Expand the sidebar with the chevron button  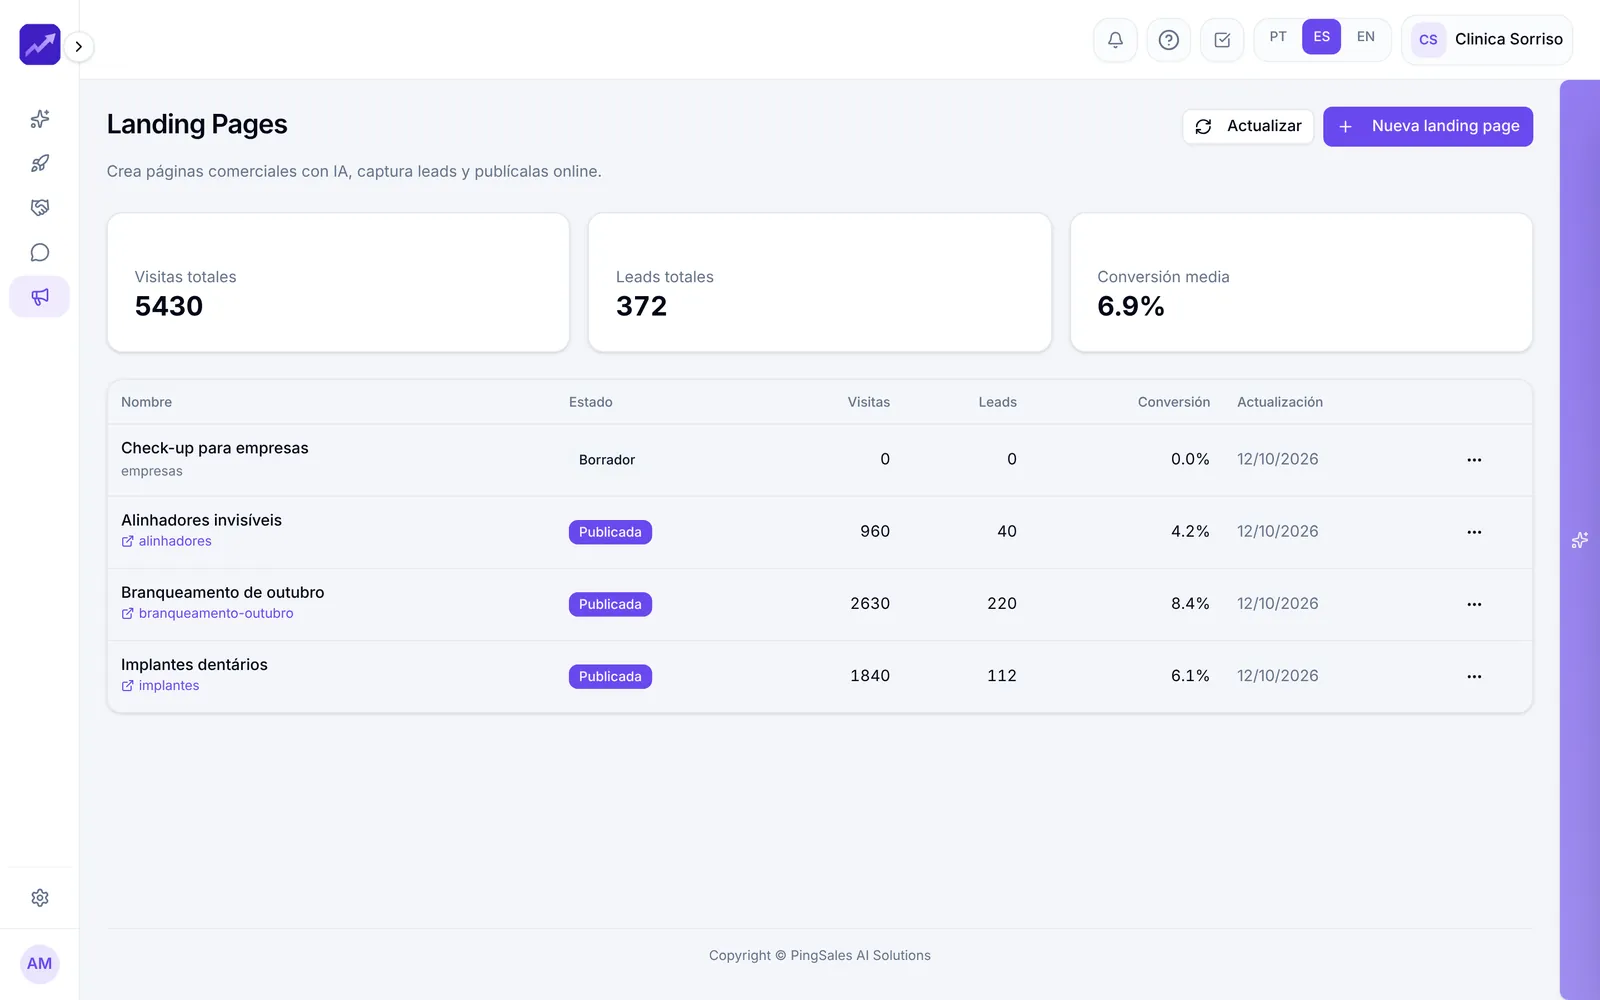(x=78, y=46)
